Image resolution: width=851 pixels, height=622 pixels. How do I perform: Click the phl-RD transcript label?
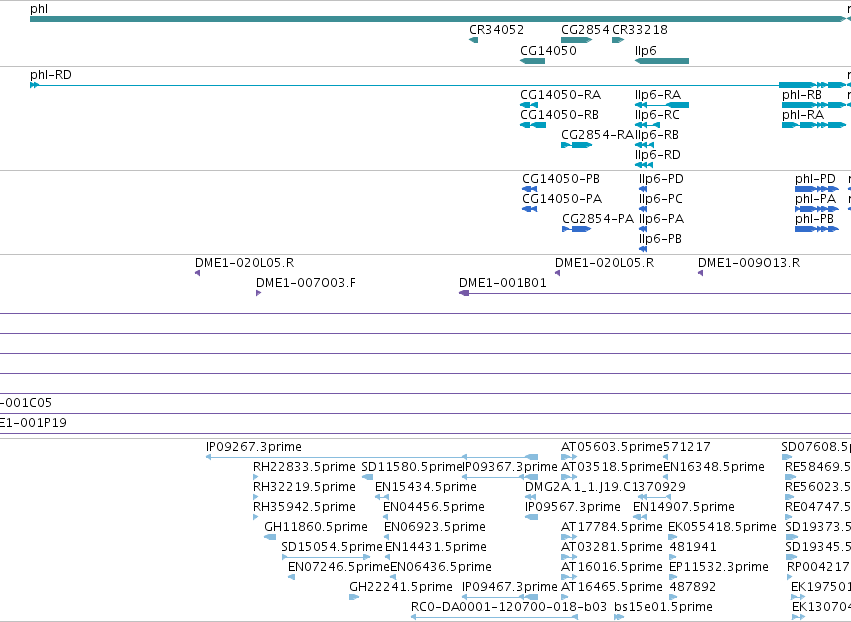(x=50, y=75)
